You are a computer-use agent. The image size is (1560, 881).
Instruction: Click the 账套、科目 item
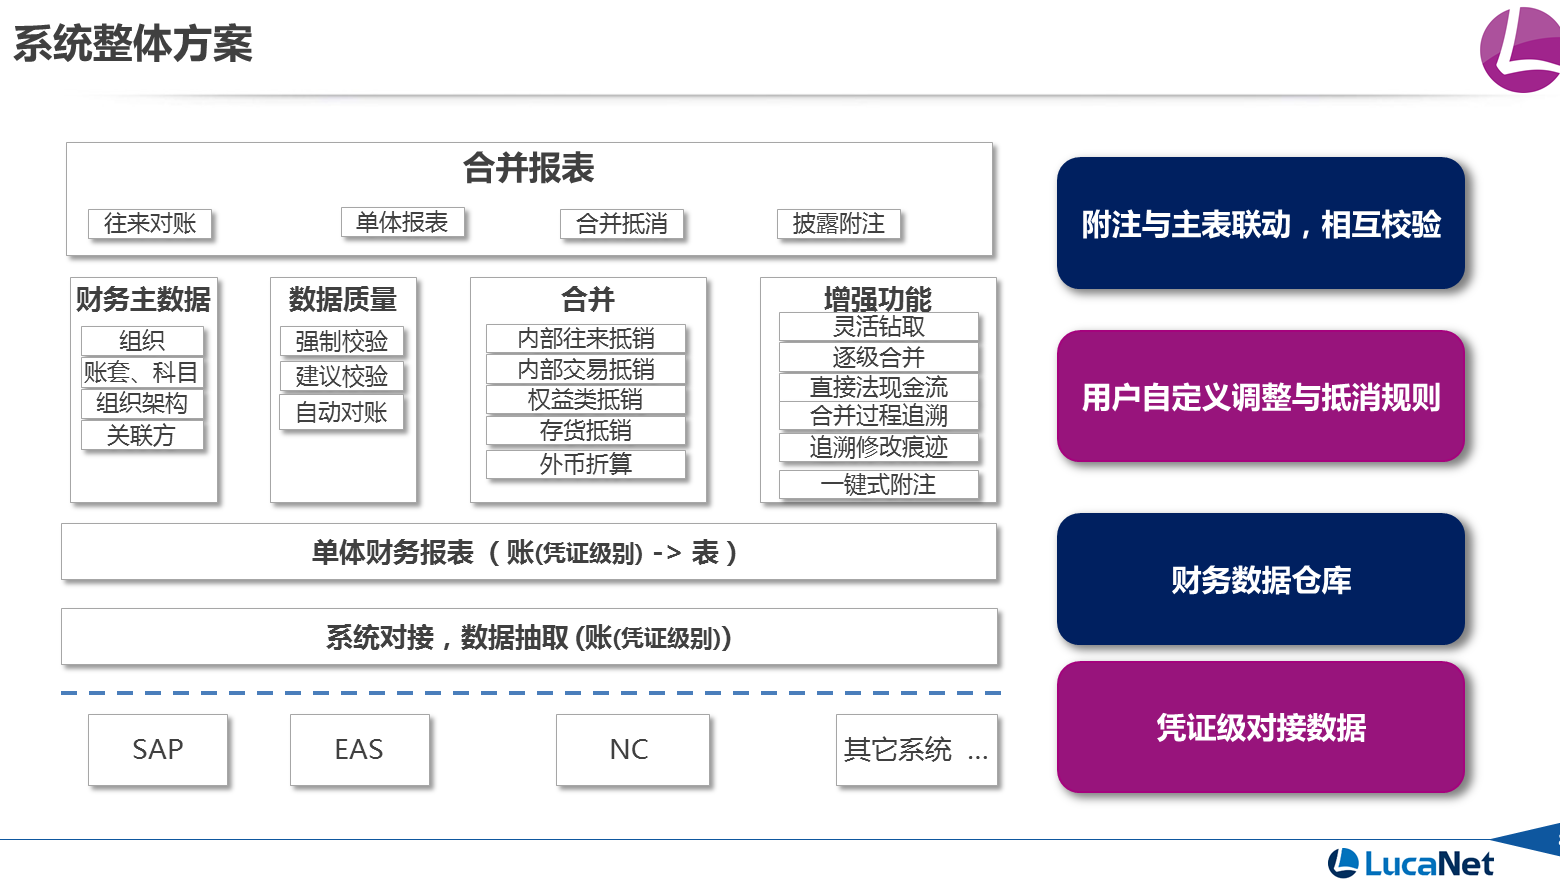tap(142, 372)
